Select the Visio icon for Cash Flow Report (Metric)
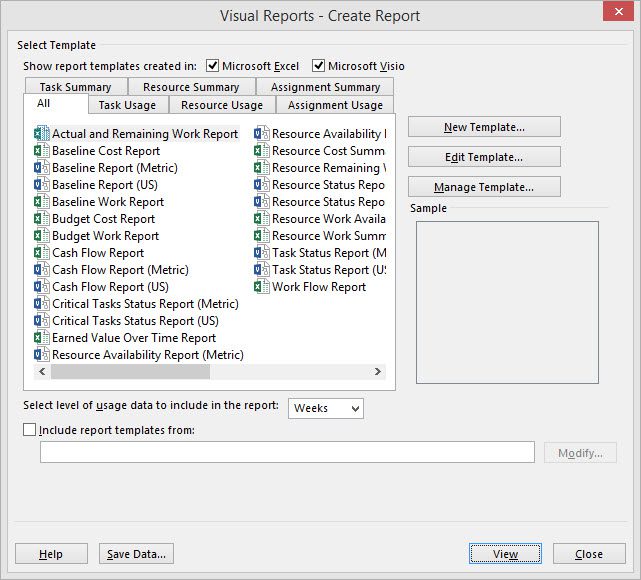 42,270
